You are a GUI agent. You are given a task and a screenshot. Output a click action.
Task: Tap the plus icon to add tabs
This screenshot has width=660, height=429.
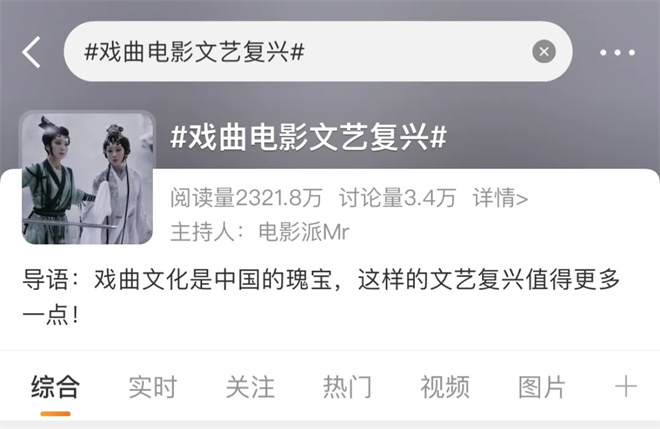[626, 386]
